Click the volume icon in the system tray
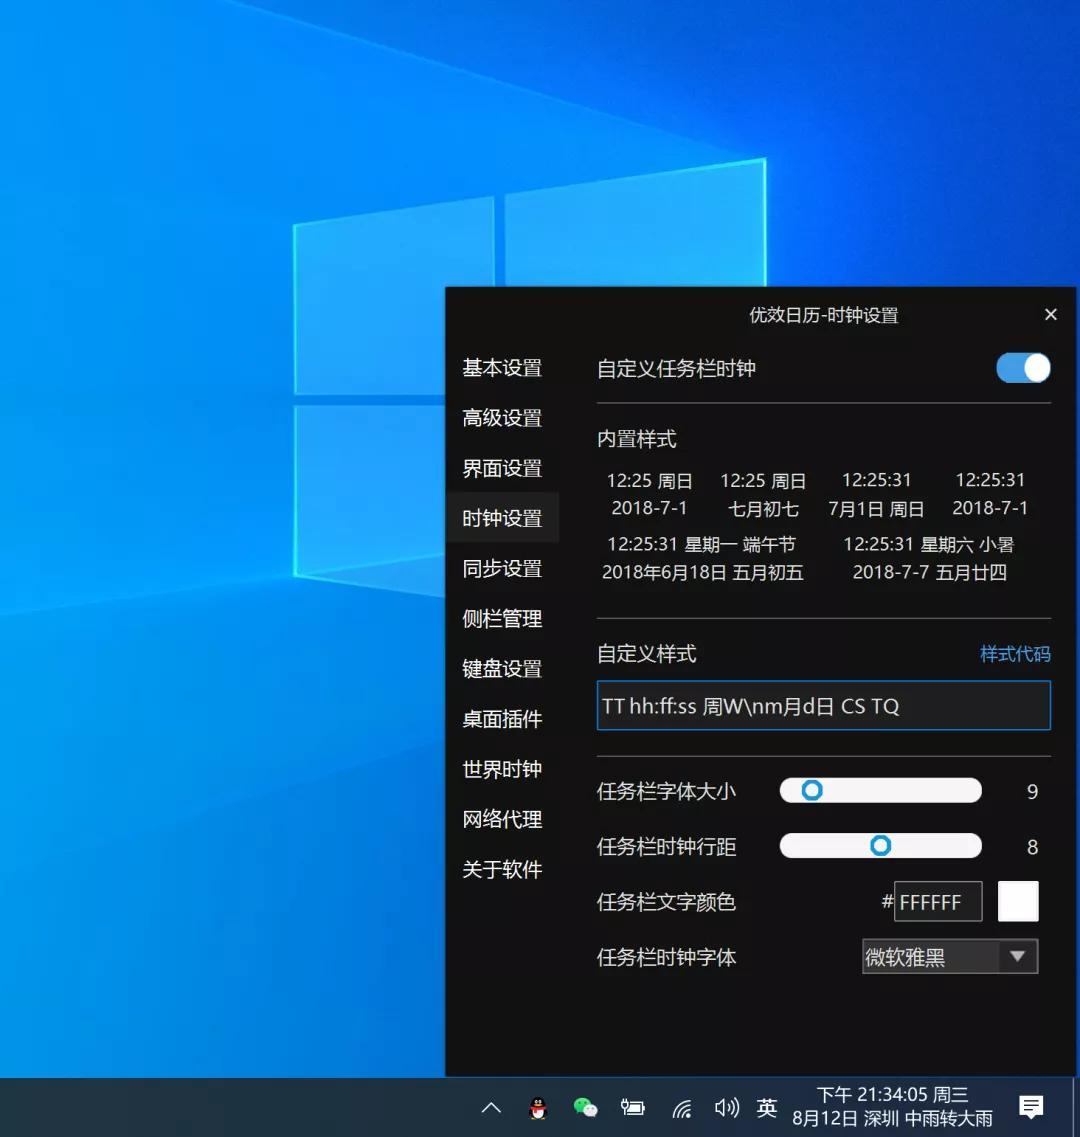Screen dimensions: 1080x1137 coord(727,1107)
